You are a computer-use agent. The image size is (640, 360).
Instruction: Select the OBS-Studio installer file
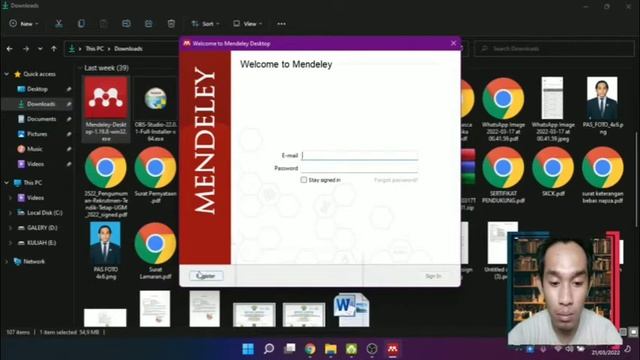pyautogui.click(x=155, y=109)
